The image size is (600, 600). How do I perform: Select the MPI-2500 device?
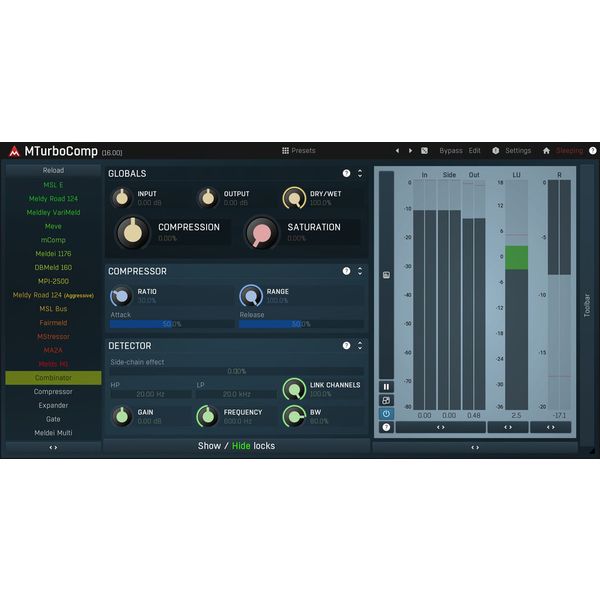pos(53,281)
